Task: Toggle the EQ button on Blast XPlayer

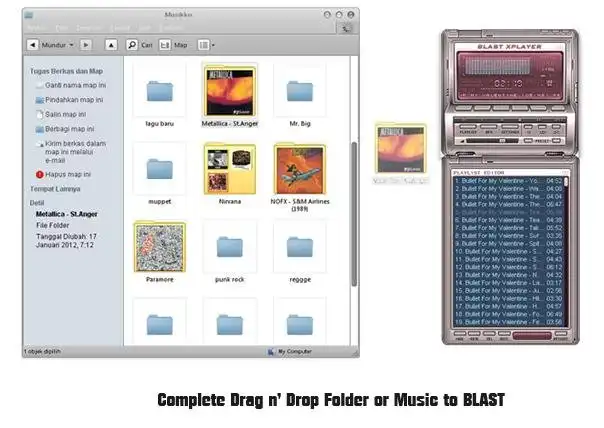Action: [488, 128]
